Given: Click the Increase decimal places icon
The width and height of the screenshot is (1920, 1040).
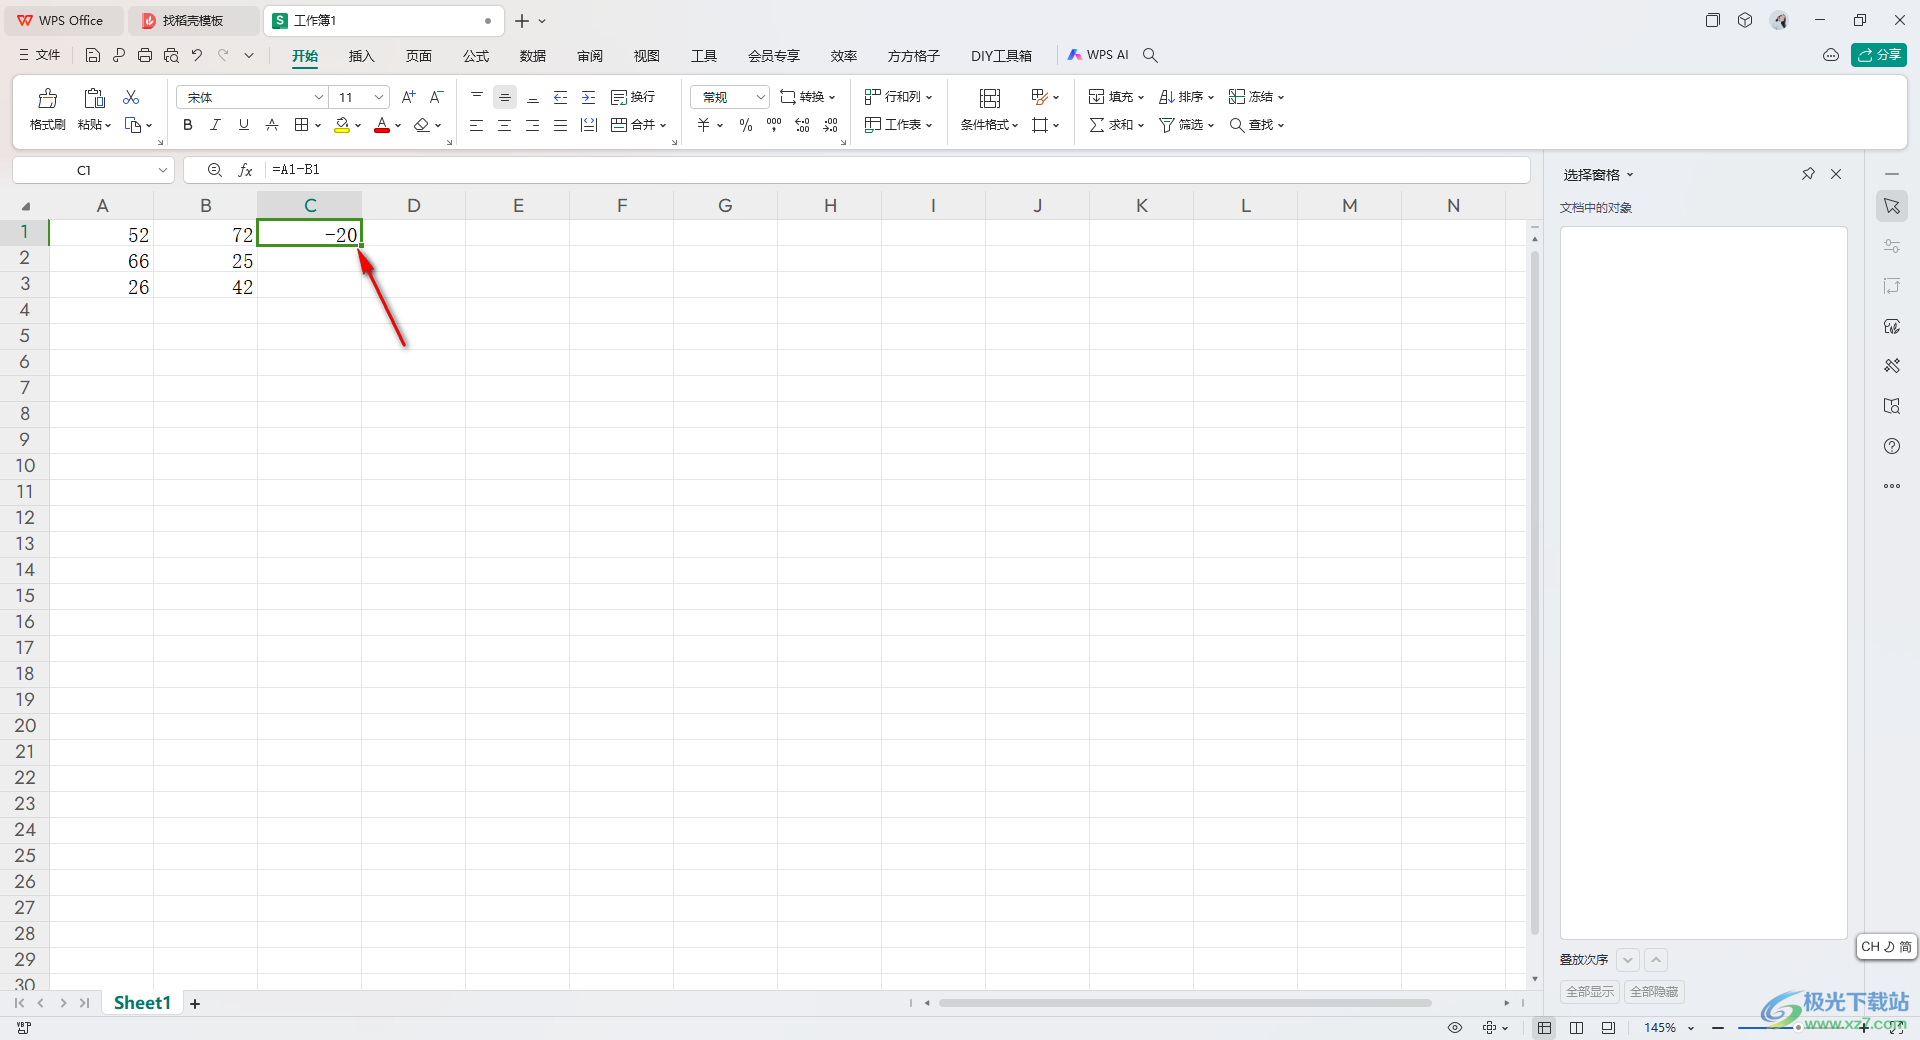Looking at the screenshot, I should [x=802, y=125].
